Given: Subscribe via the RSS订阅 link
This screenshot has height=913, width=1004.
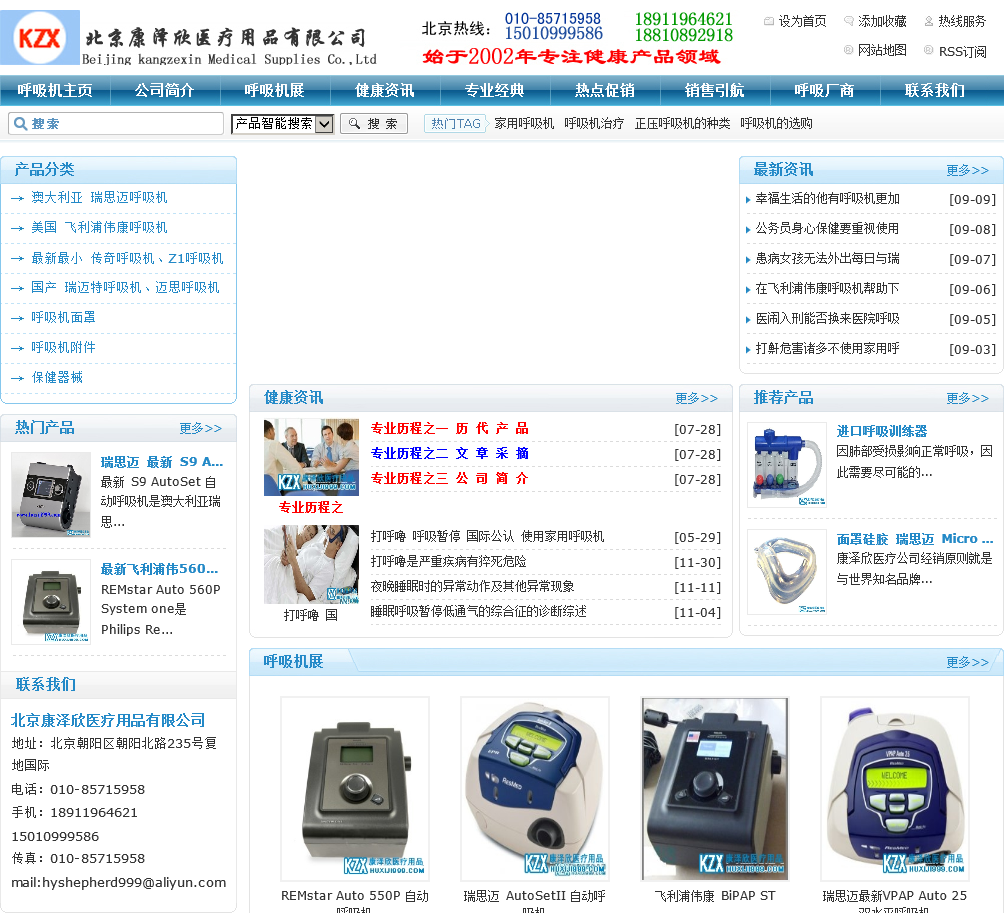Looking at the screenshot, I should [x=962, y=51].
